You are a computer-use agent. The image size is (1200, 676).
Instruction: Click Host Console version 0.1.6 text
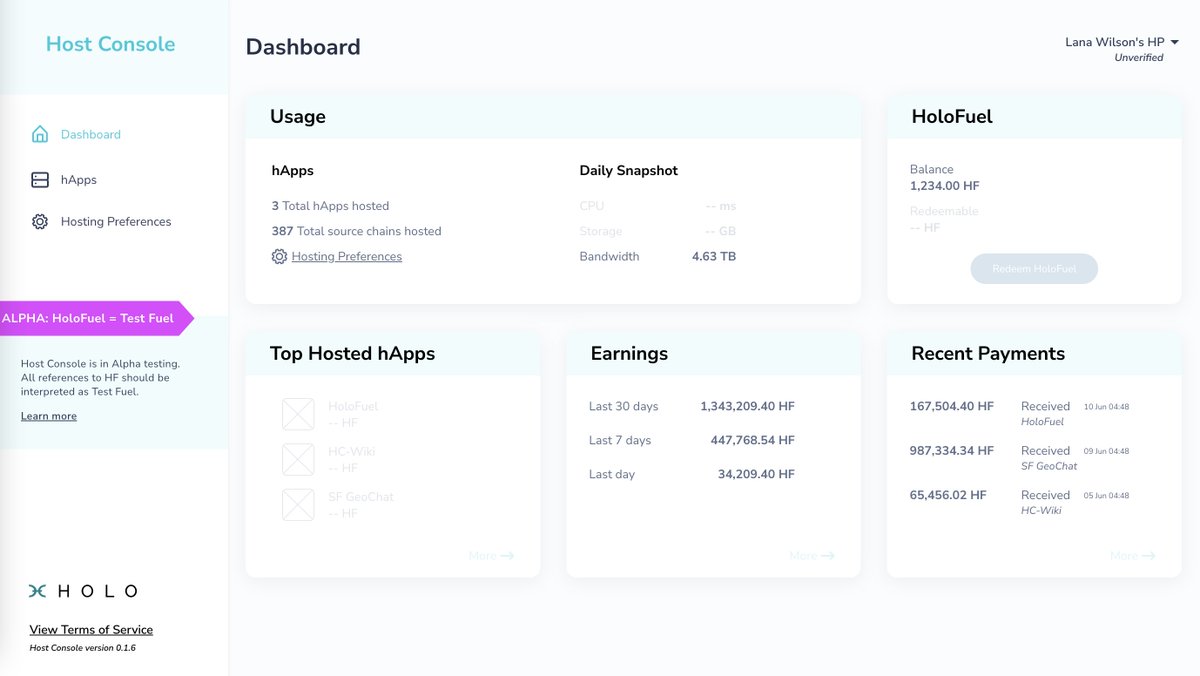(x=82, y=648)
